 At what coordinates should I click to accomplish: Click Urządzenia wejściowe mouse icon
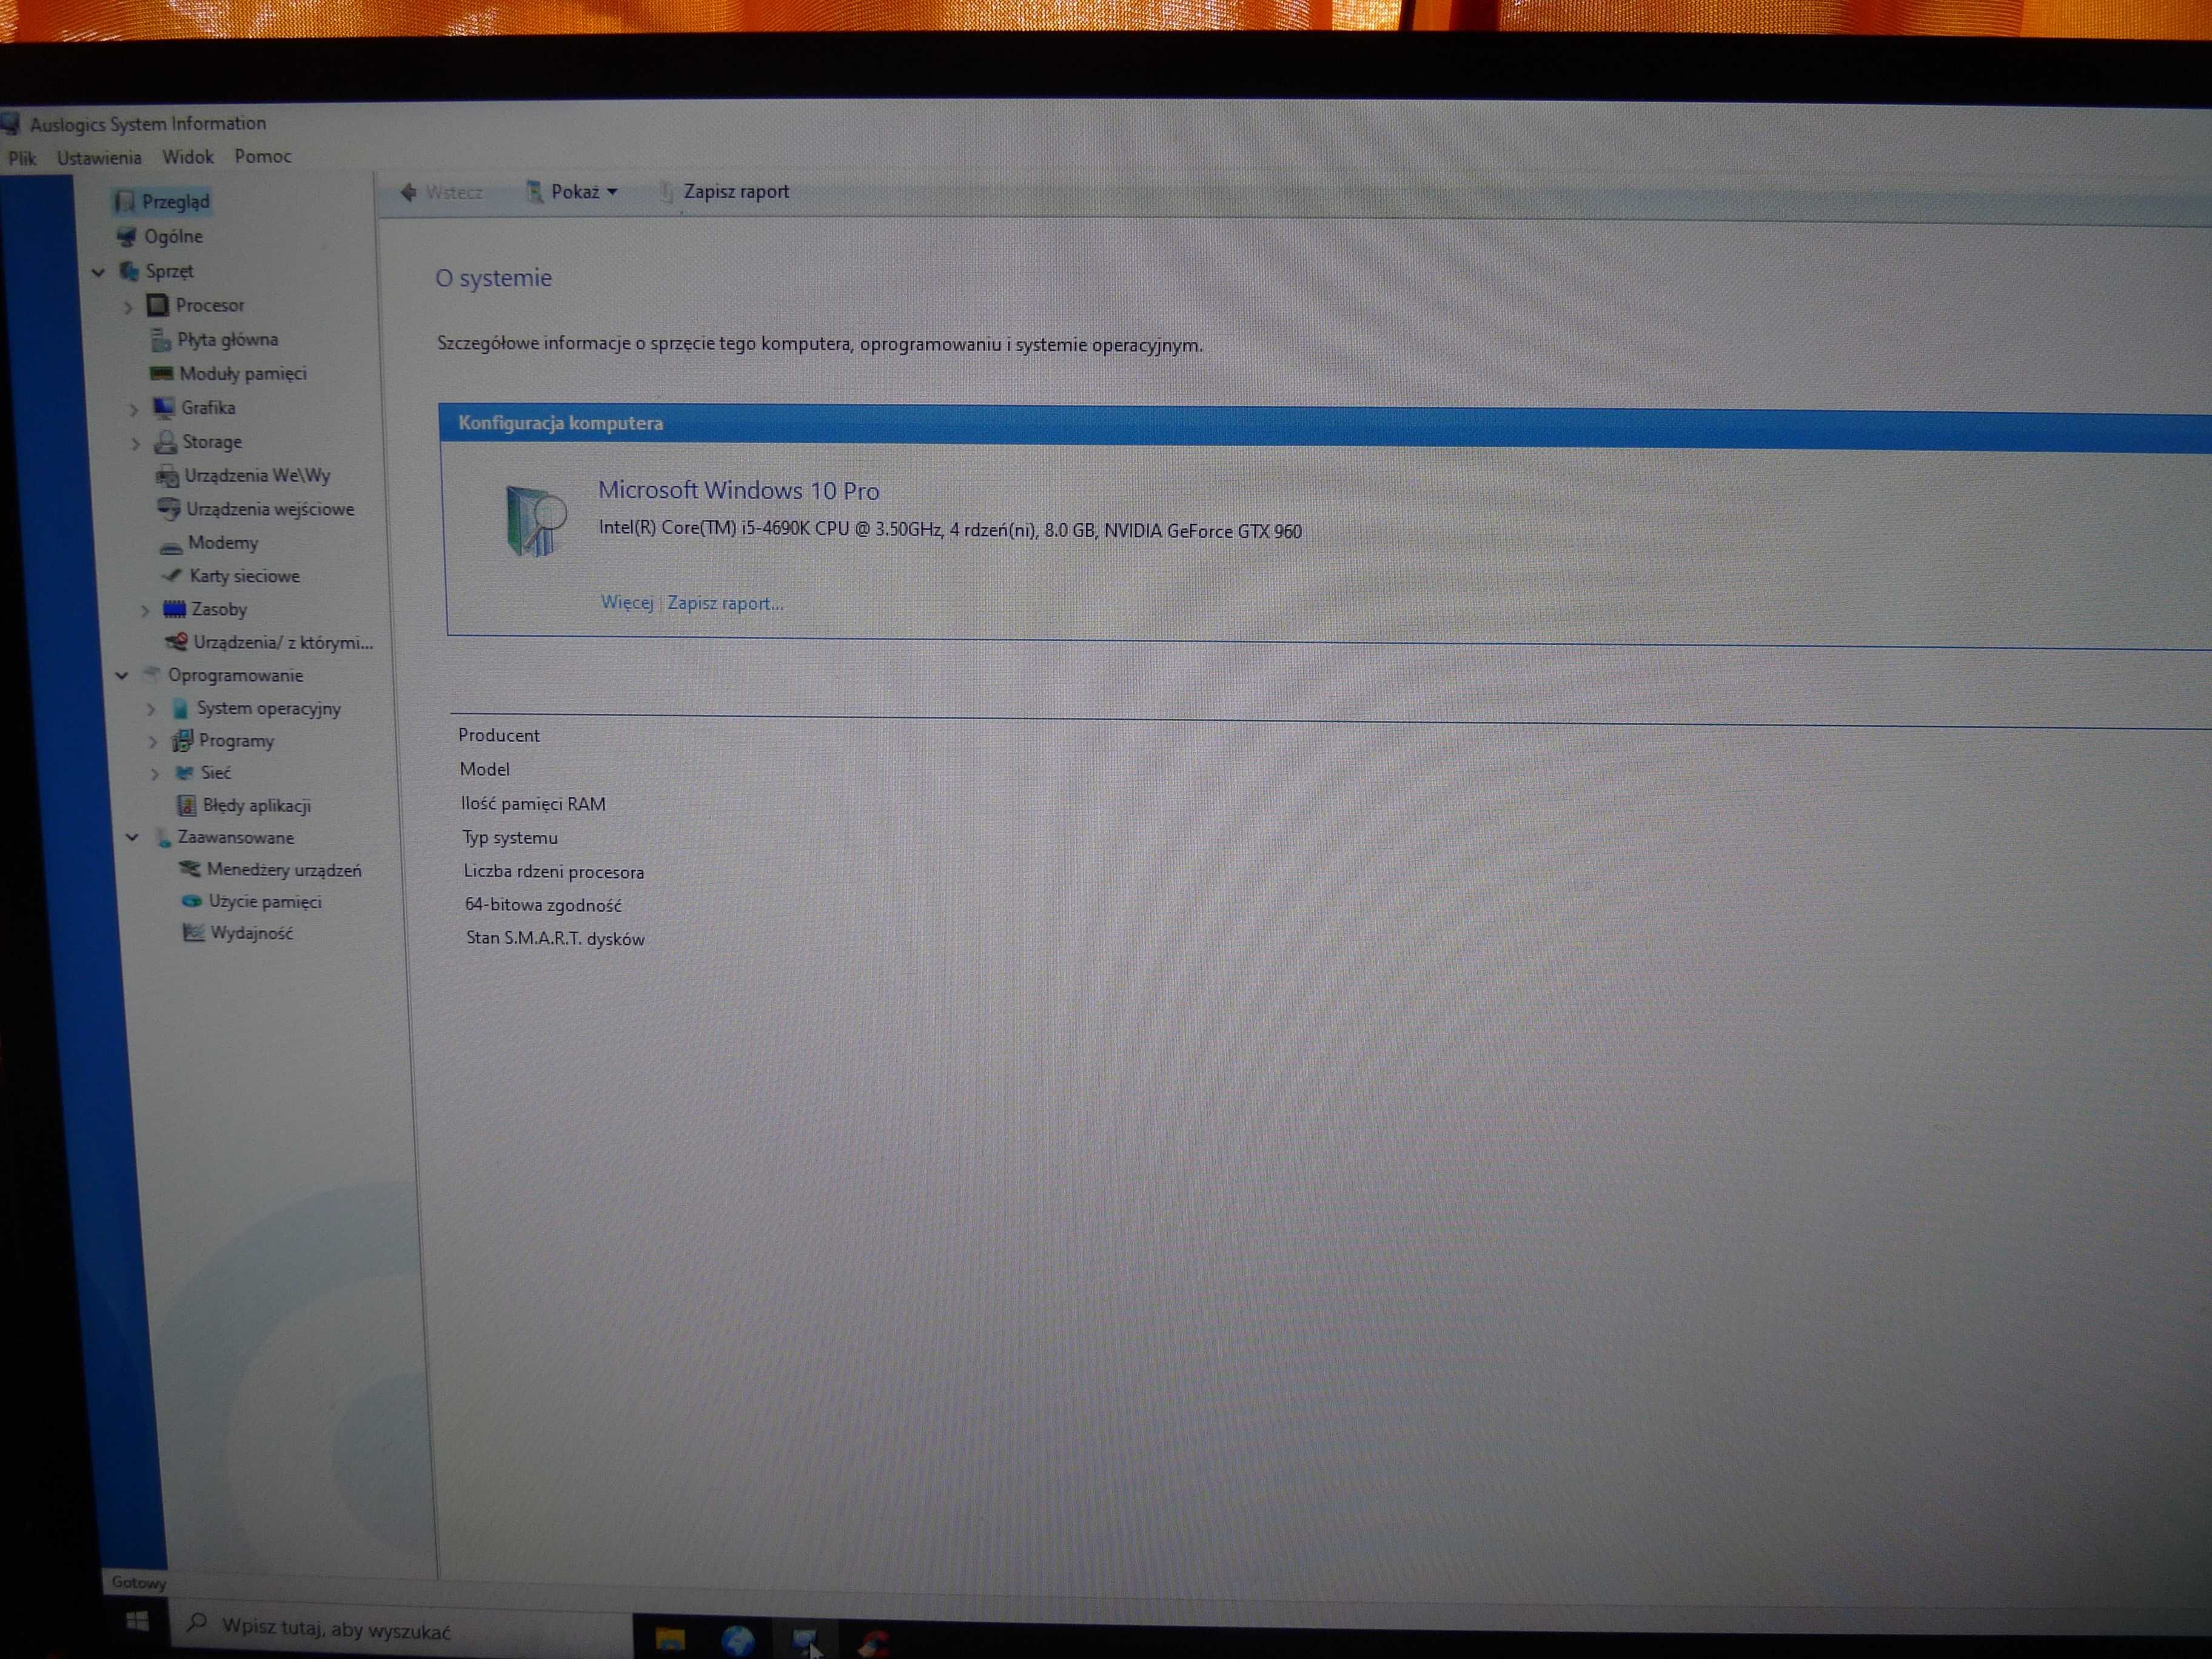(169, 509)
